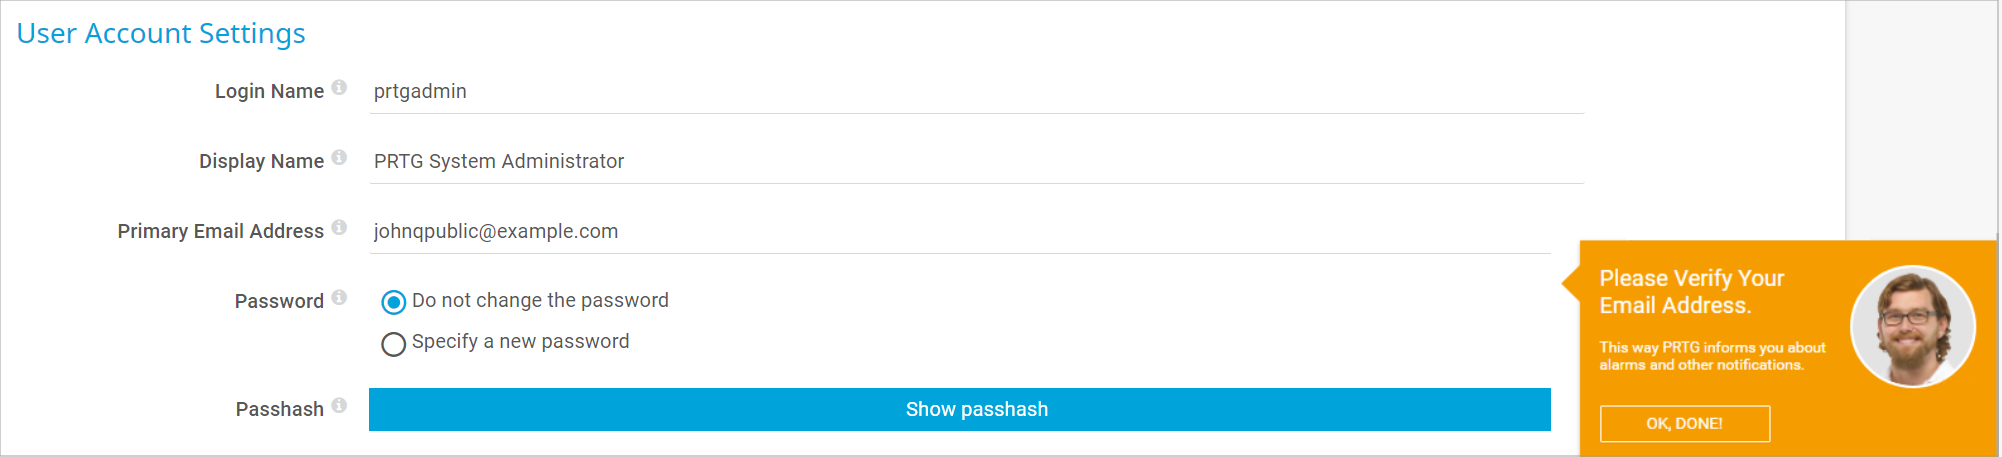Focus the Display Name text field
The image size is (2002, 457).
click(x=975, y=162)
